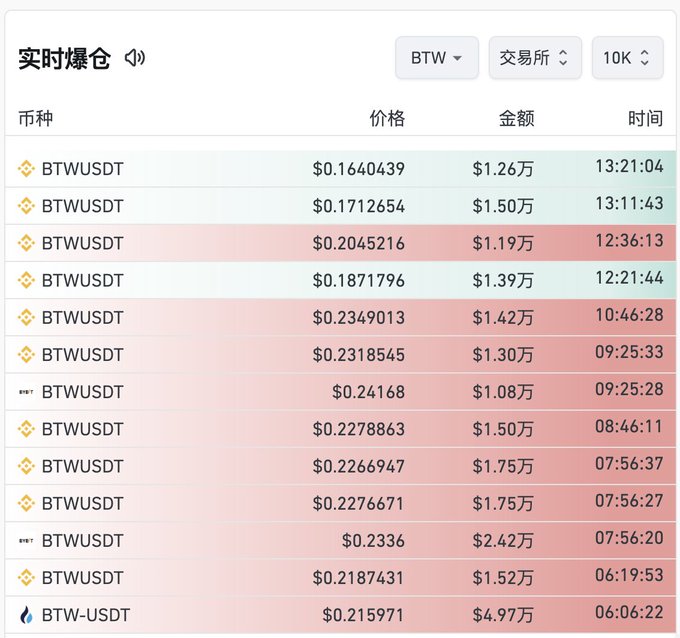The image size is (680, 638).
Task: Click amount $1.52万
Action: click(503, 578)
